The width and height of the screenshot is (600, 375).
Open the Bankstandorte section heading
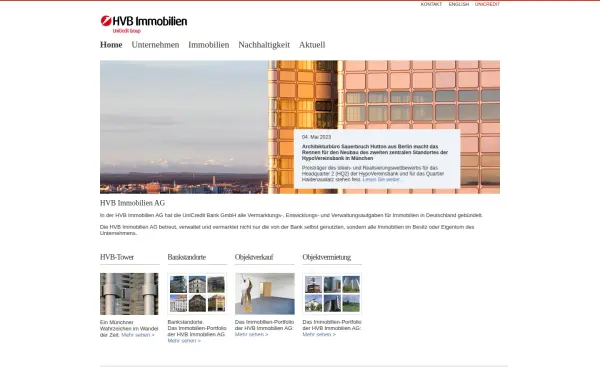click(x=187, y=257)
